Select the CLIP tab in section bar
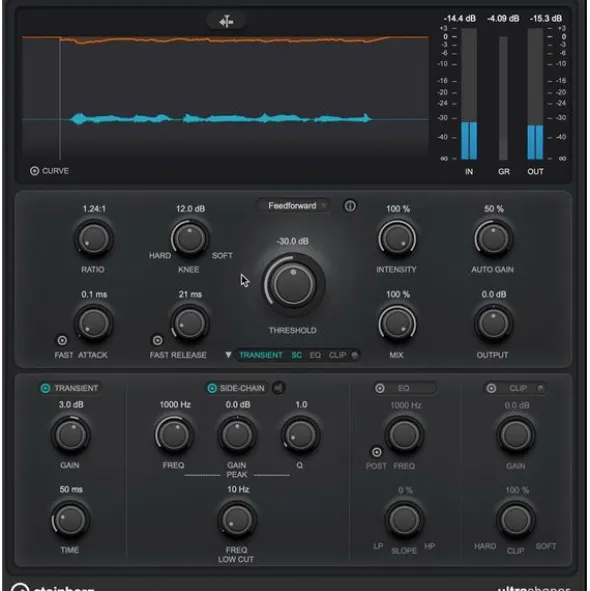This screenshot has width=590, height=591. point(338,355)
